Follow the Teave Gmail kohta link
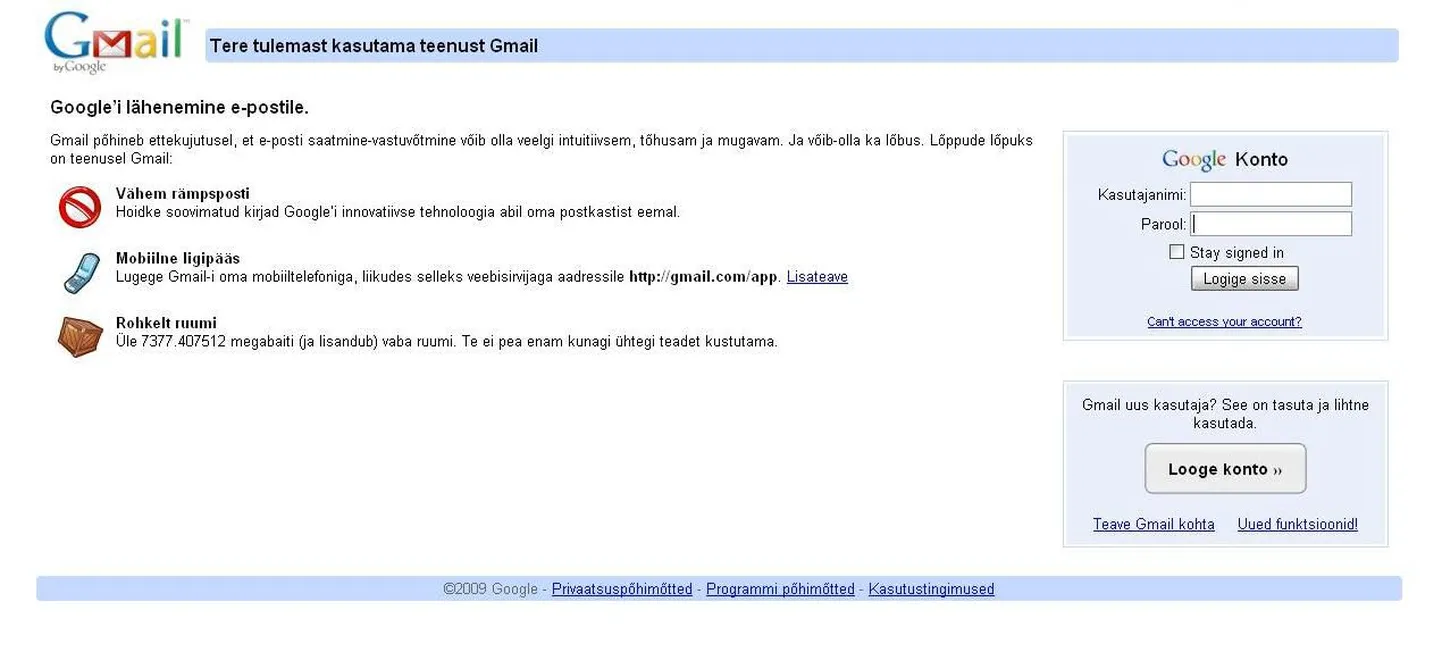The width and height of the screenshot is (1442, 652). tap(1153, 525)
